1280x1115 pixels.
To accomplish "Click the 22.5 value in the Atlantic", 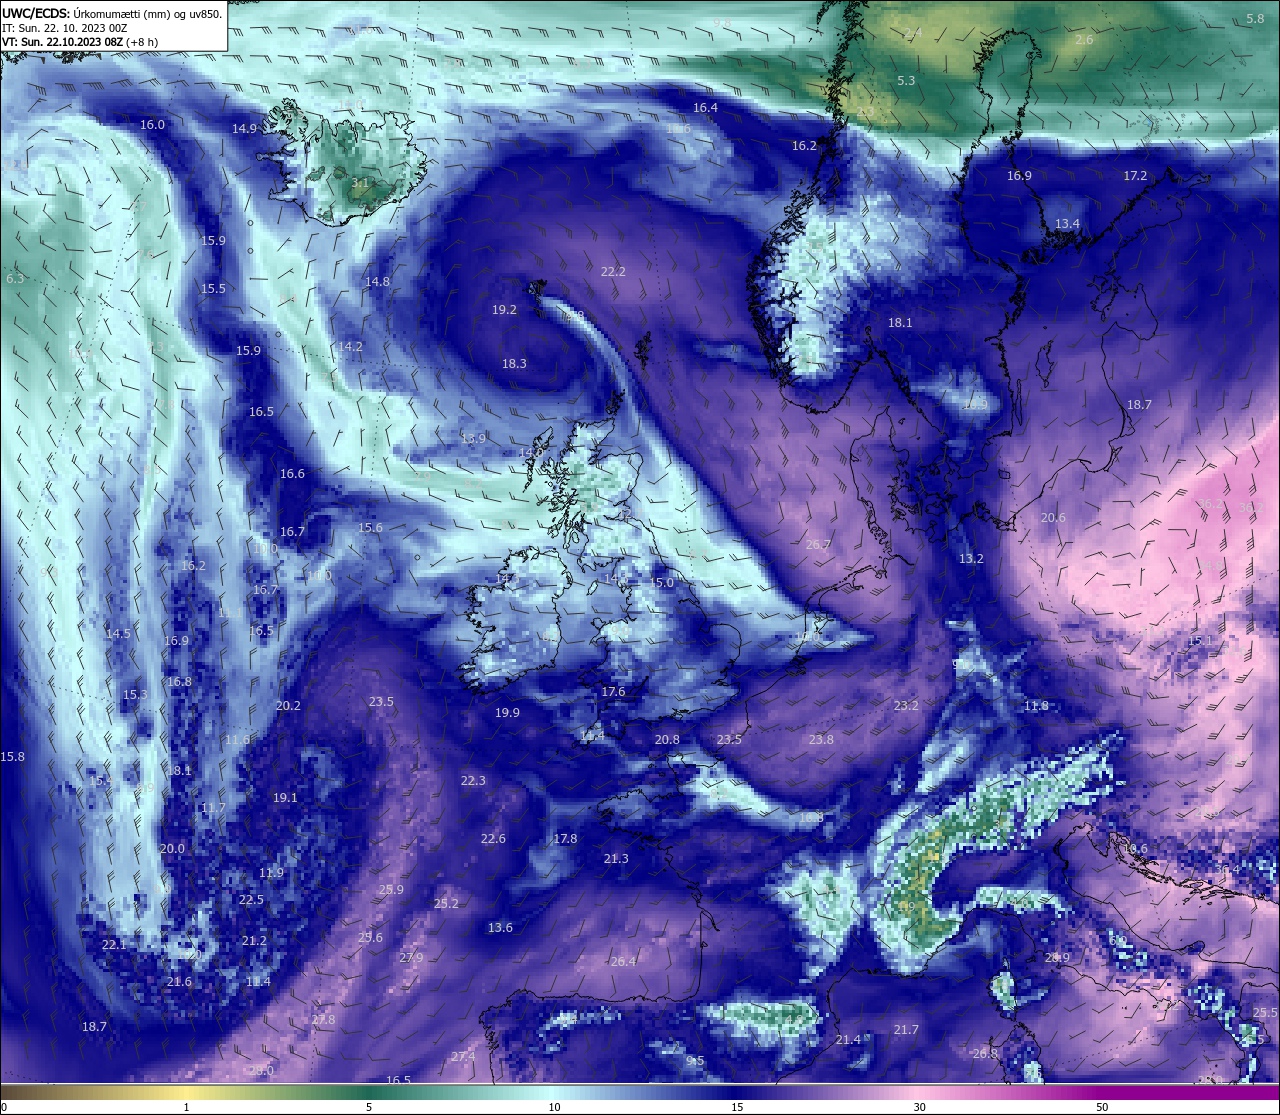I will pyautogui.click(x=251, y=900).
